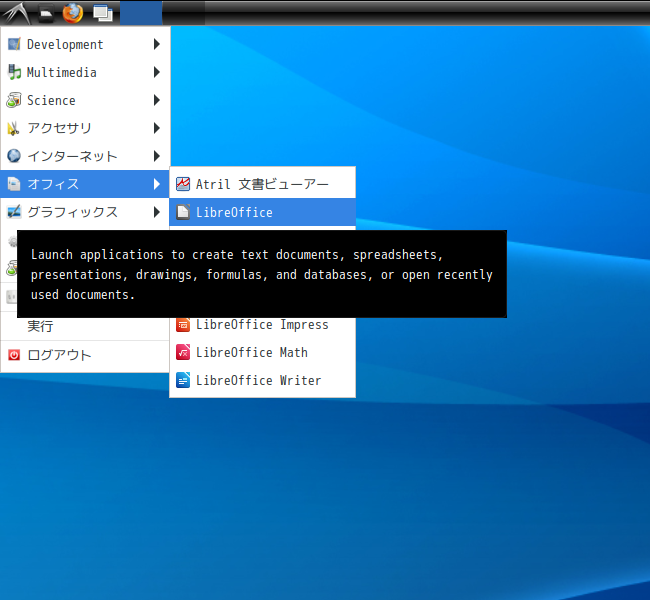This screenshot has height=600, width=650.
Task: Click the LibreOffice blank document icon
Action: (x=183, y=212)
